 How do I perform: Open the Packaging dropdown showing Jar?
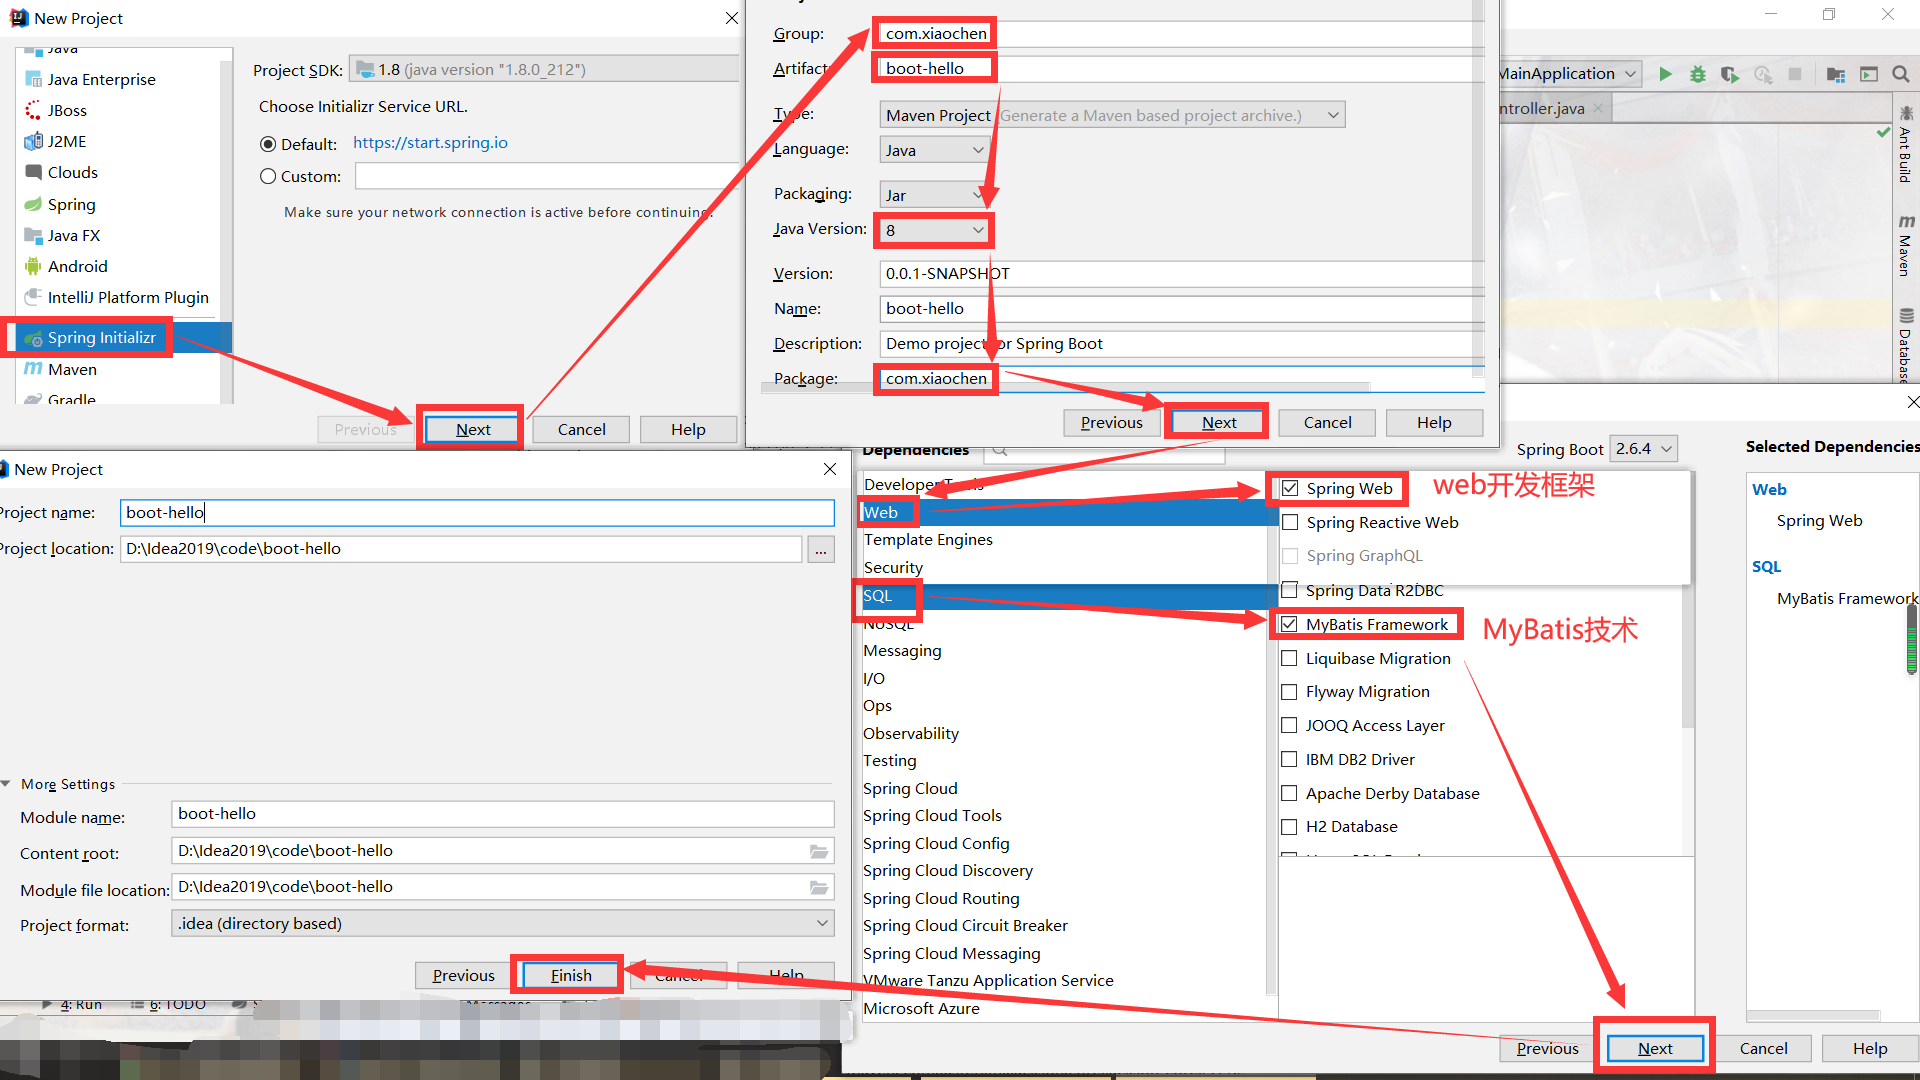click(935, 195)
